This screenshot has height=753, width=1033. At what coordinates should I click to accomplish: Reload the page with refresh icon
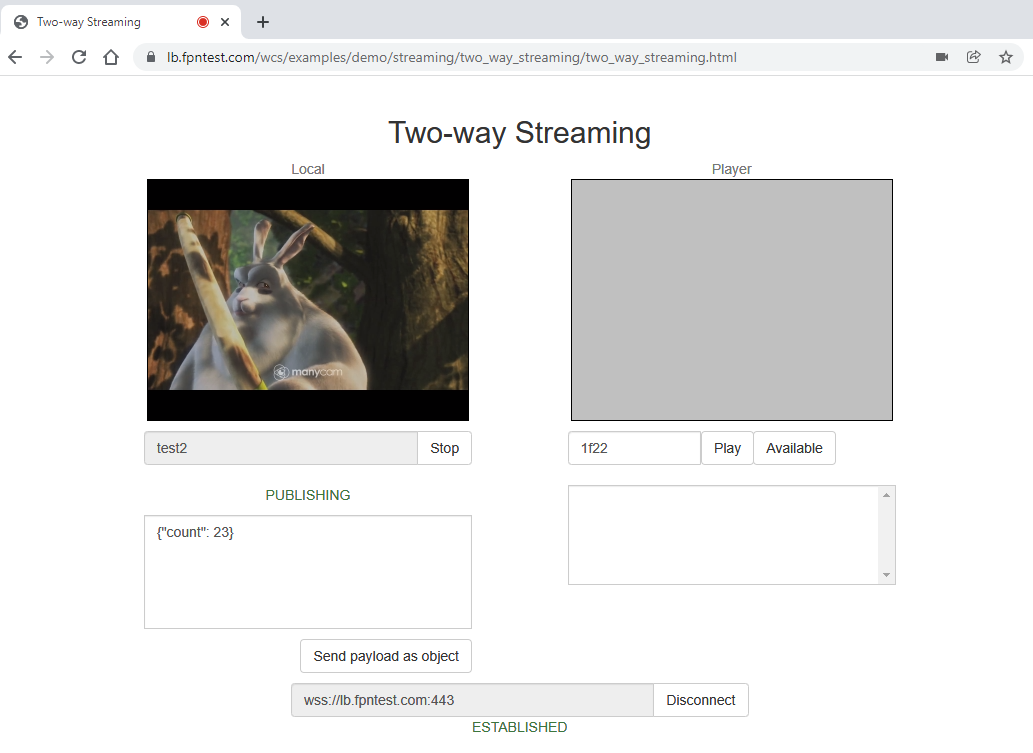79,57
